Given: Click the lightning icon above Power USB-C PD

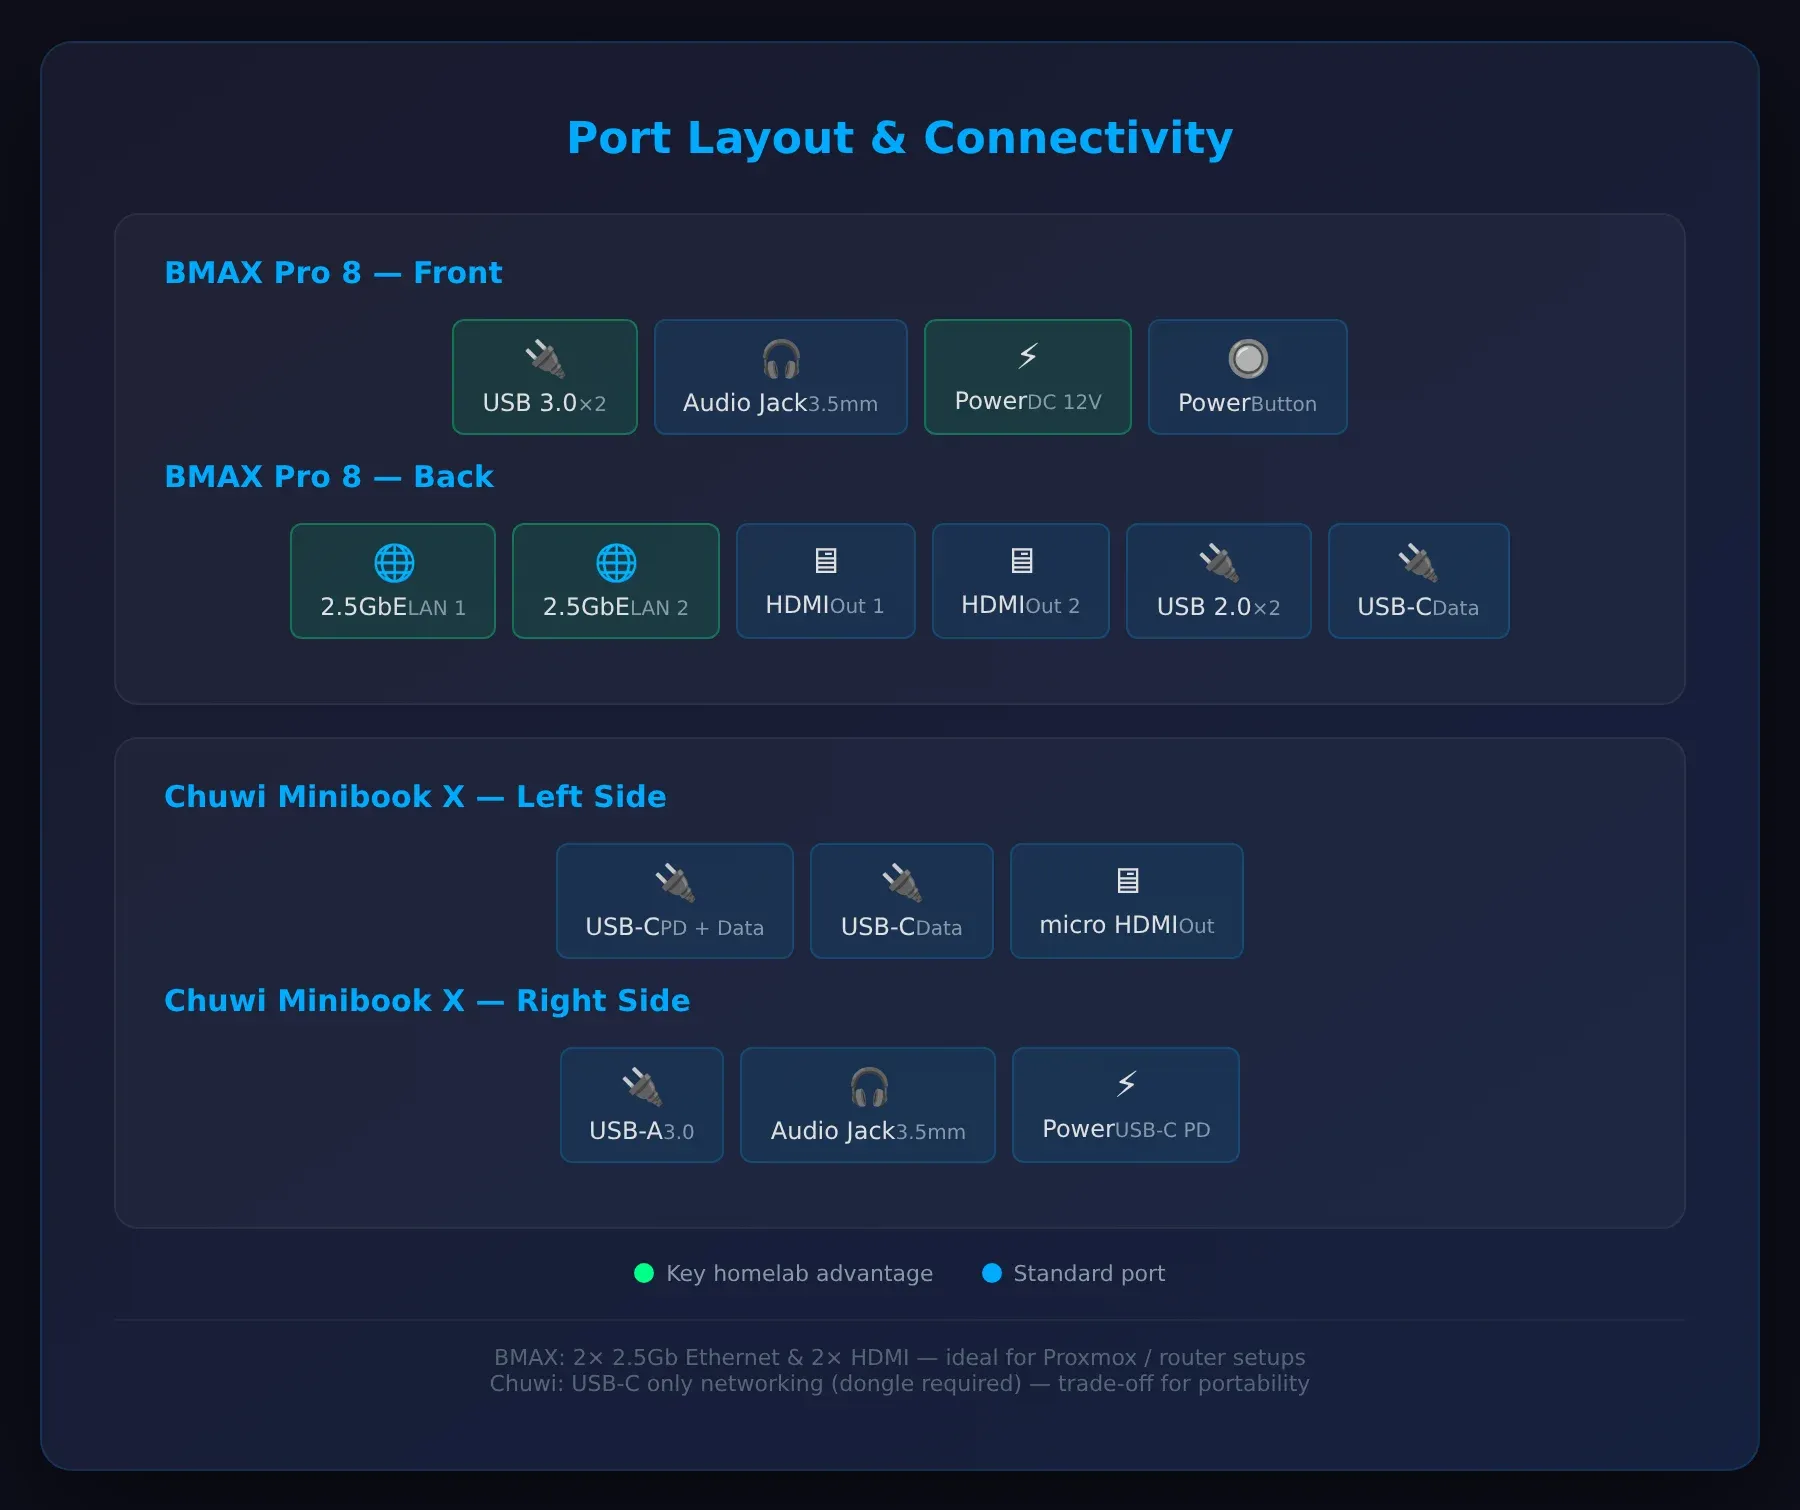Looking at the screenshot, I should 1127,1084.
